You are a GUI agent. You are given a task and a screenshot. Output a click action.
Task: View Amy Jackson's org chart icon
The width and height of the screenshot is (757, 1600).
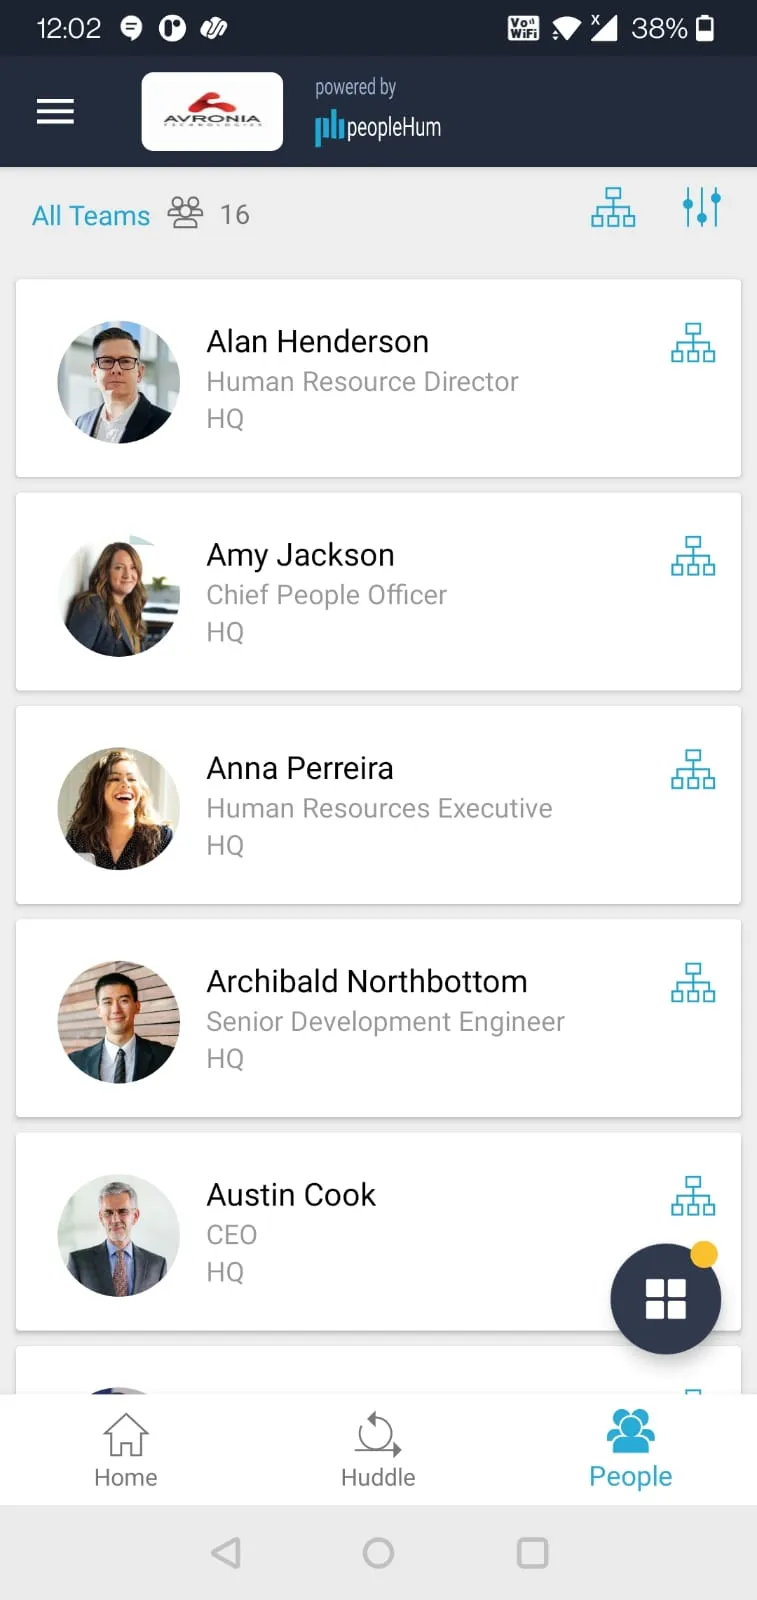pyautogui.click(x=693, y=556)
